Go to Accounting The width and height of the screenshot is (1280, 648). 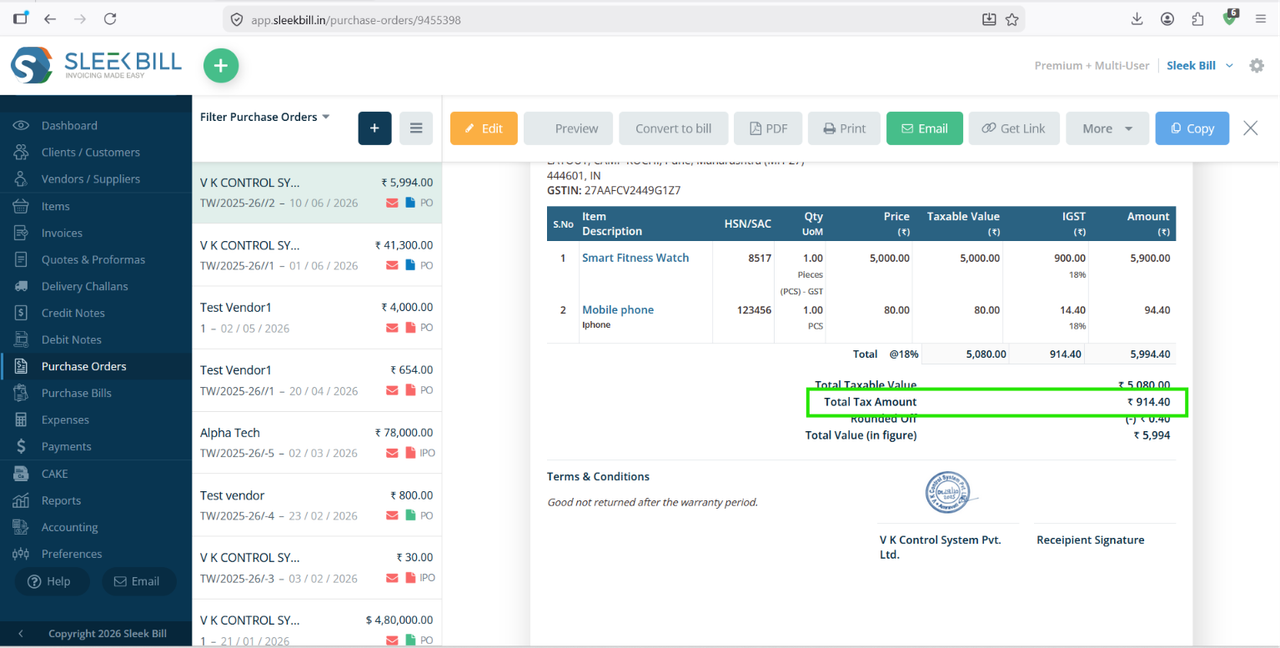69,527
